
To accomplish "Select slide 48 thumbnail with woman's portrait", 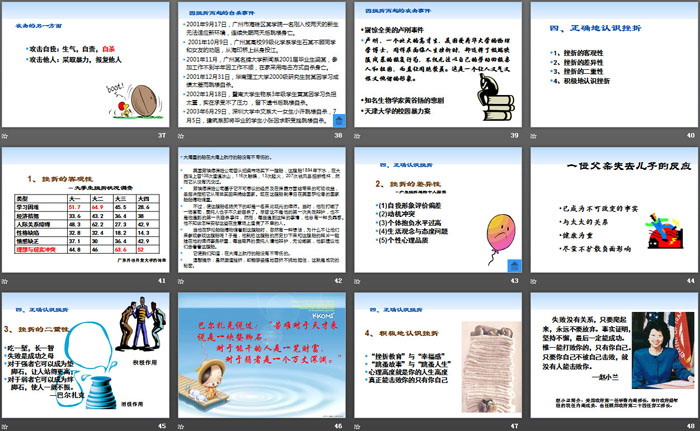I will coord(614,356).
